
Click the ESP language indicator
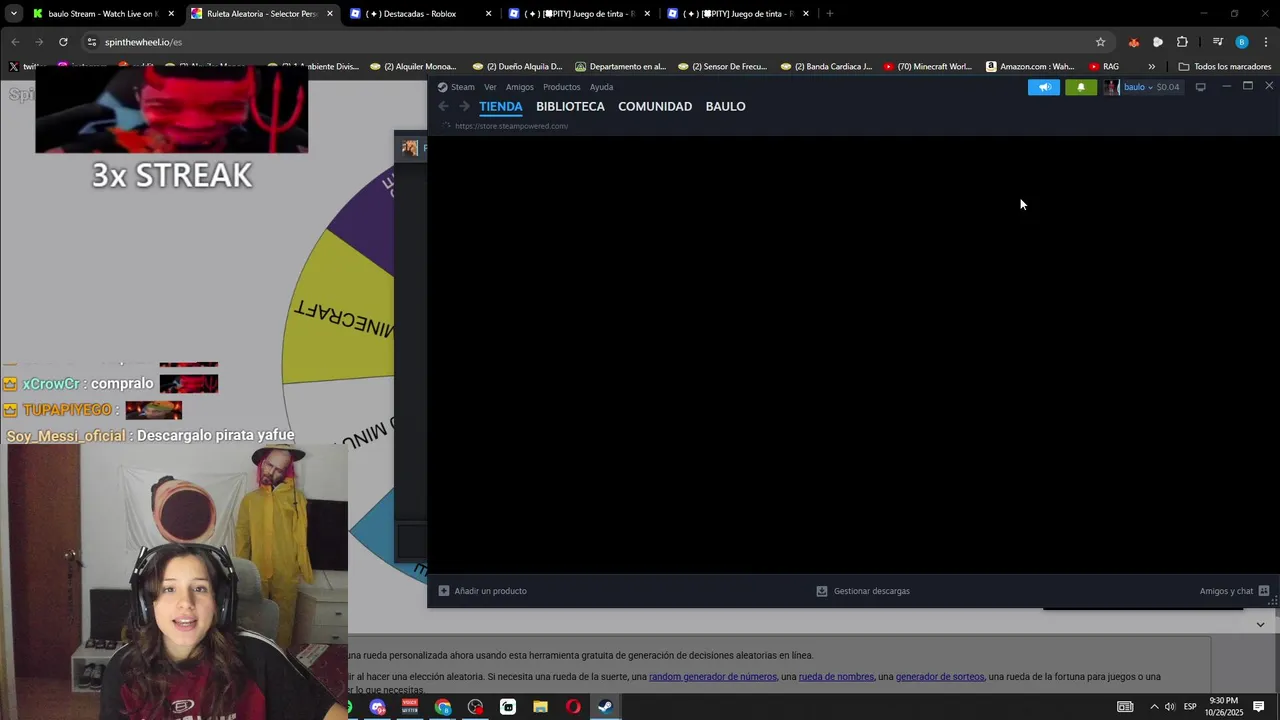(x=1190, y=707)
